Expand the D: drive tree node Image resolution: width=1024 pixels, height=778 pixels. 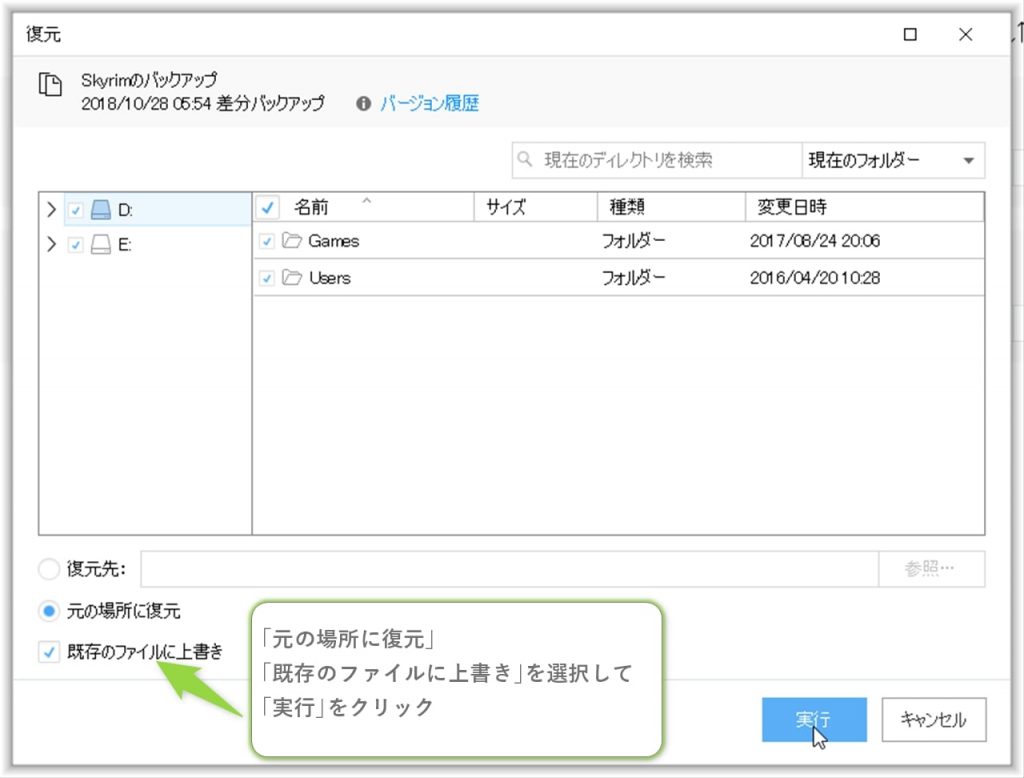point(52,210)
